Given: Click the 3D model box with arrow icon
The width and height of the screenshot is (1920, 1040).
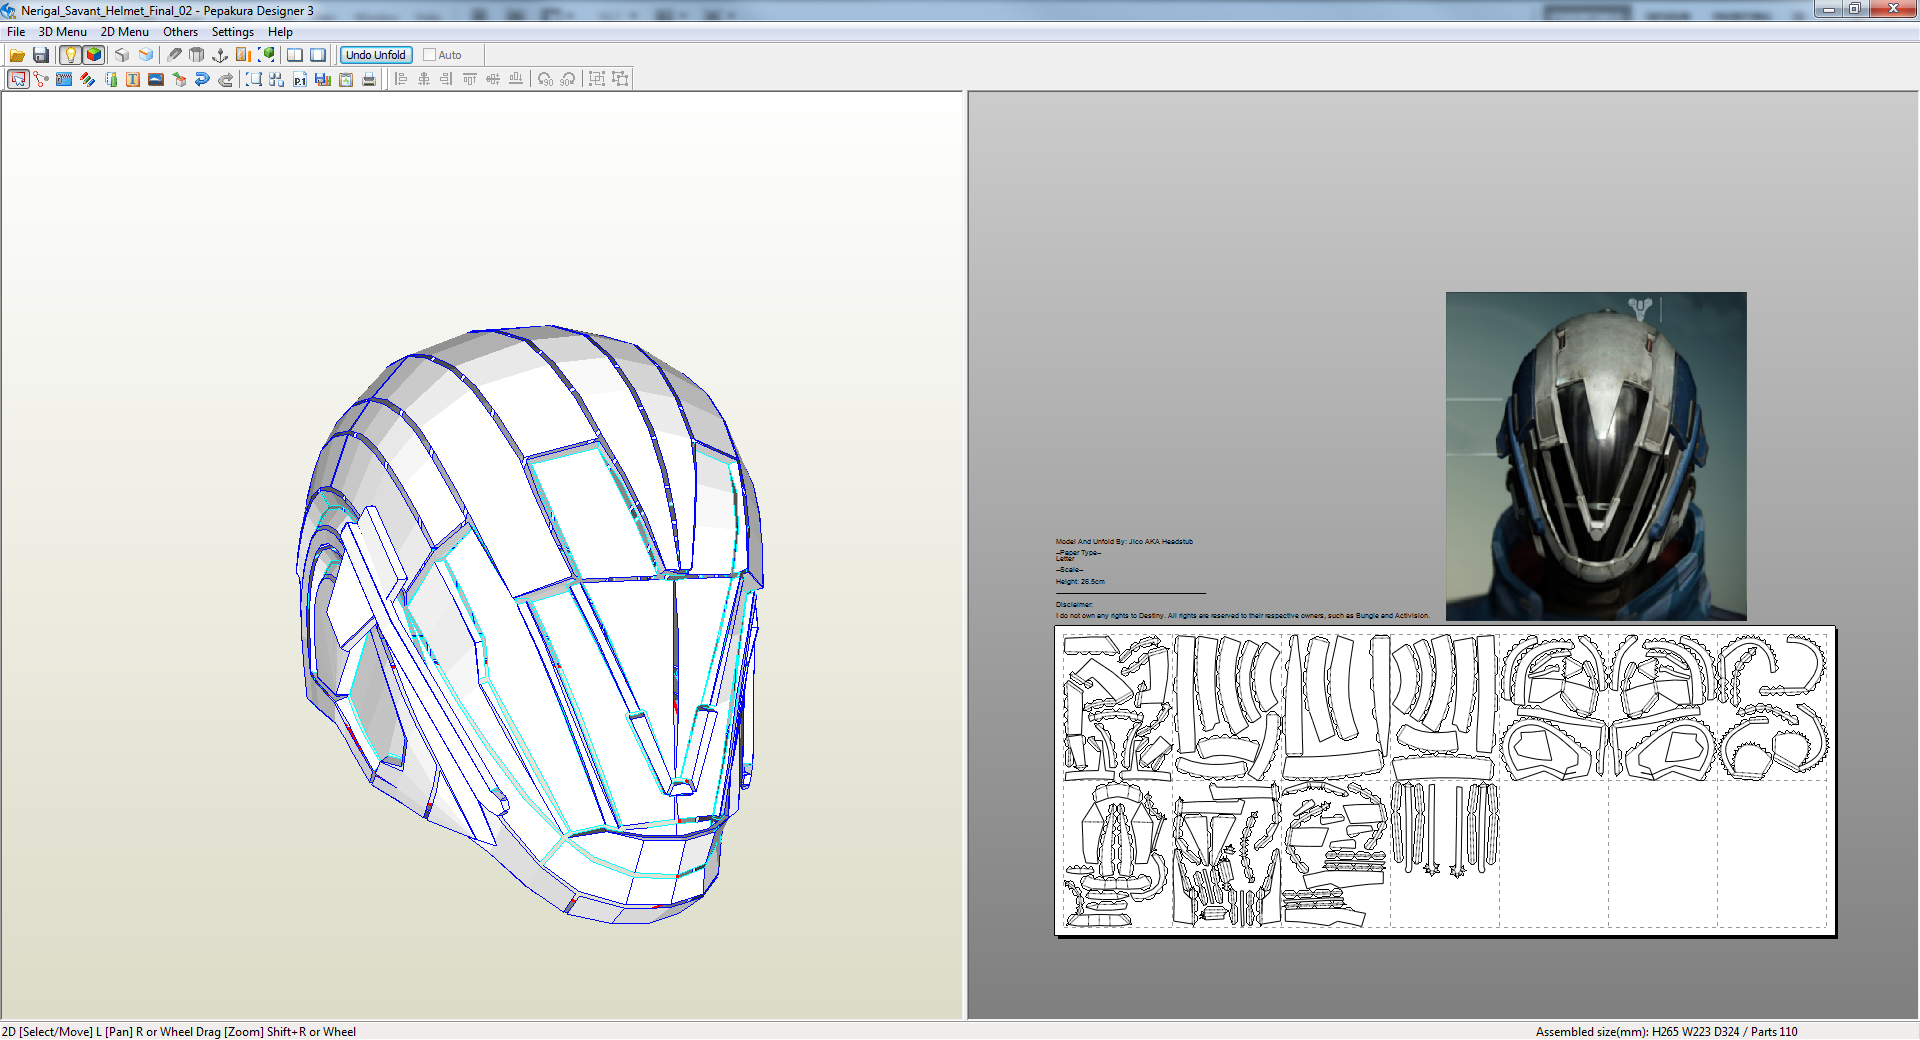Looking at the screenshot, I should (x=179, y=79).
